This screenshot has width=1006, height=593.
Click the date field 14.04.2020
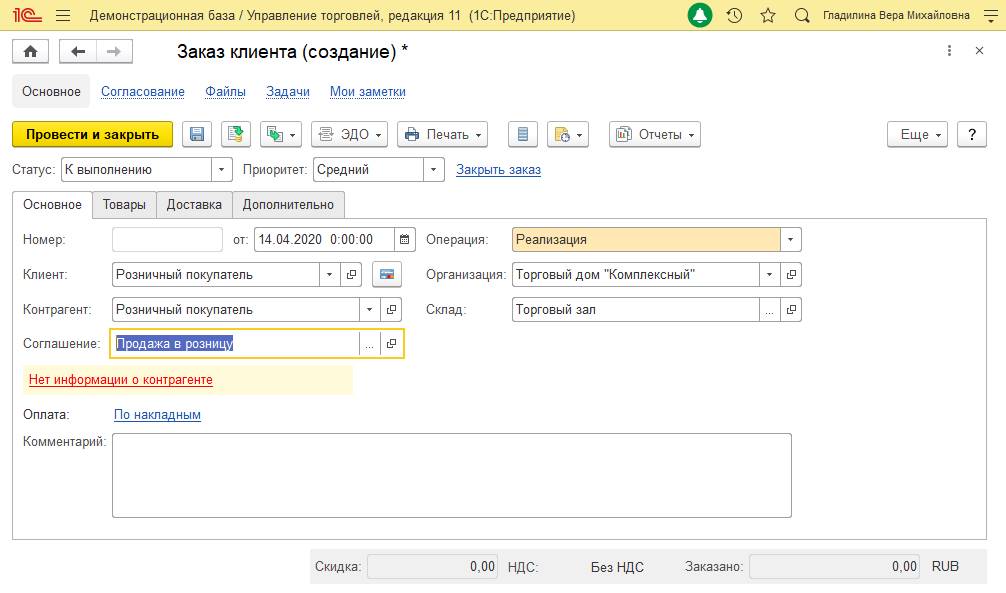tap(324, 239)
